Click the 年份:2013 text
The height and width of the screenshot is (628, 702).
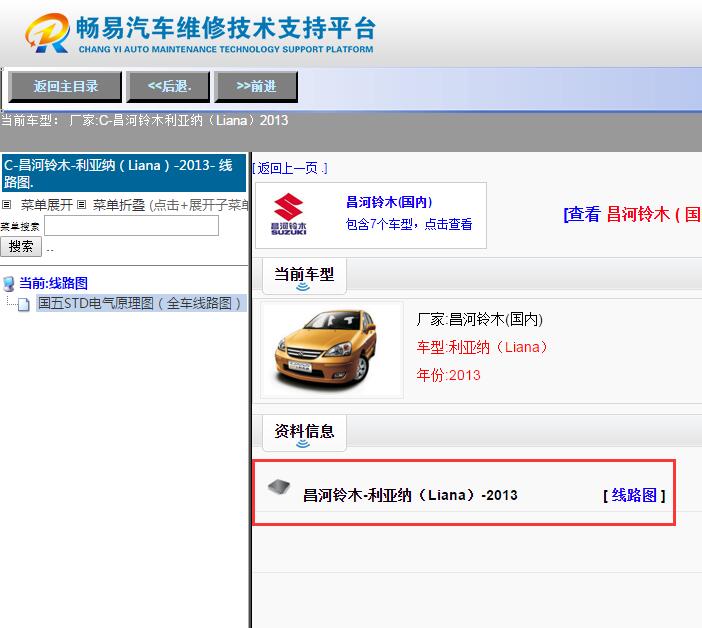coord(448,375)
